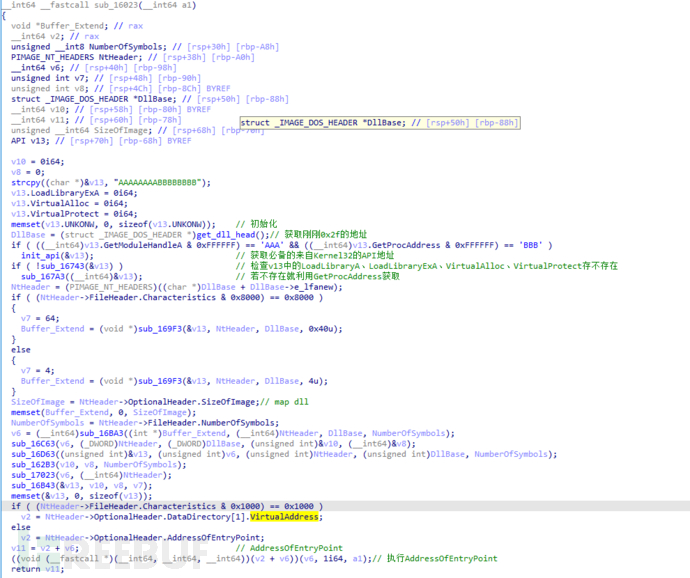
Task: Click the yellow DllBase tooltip popup
Action: click(380, 123)
